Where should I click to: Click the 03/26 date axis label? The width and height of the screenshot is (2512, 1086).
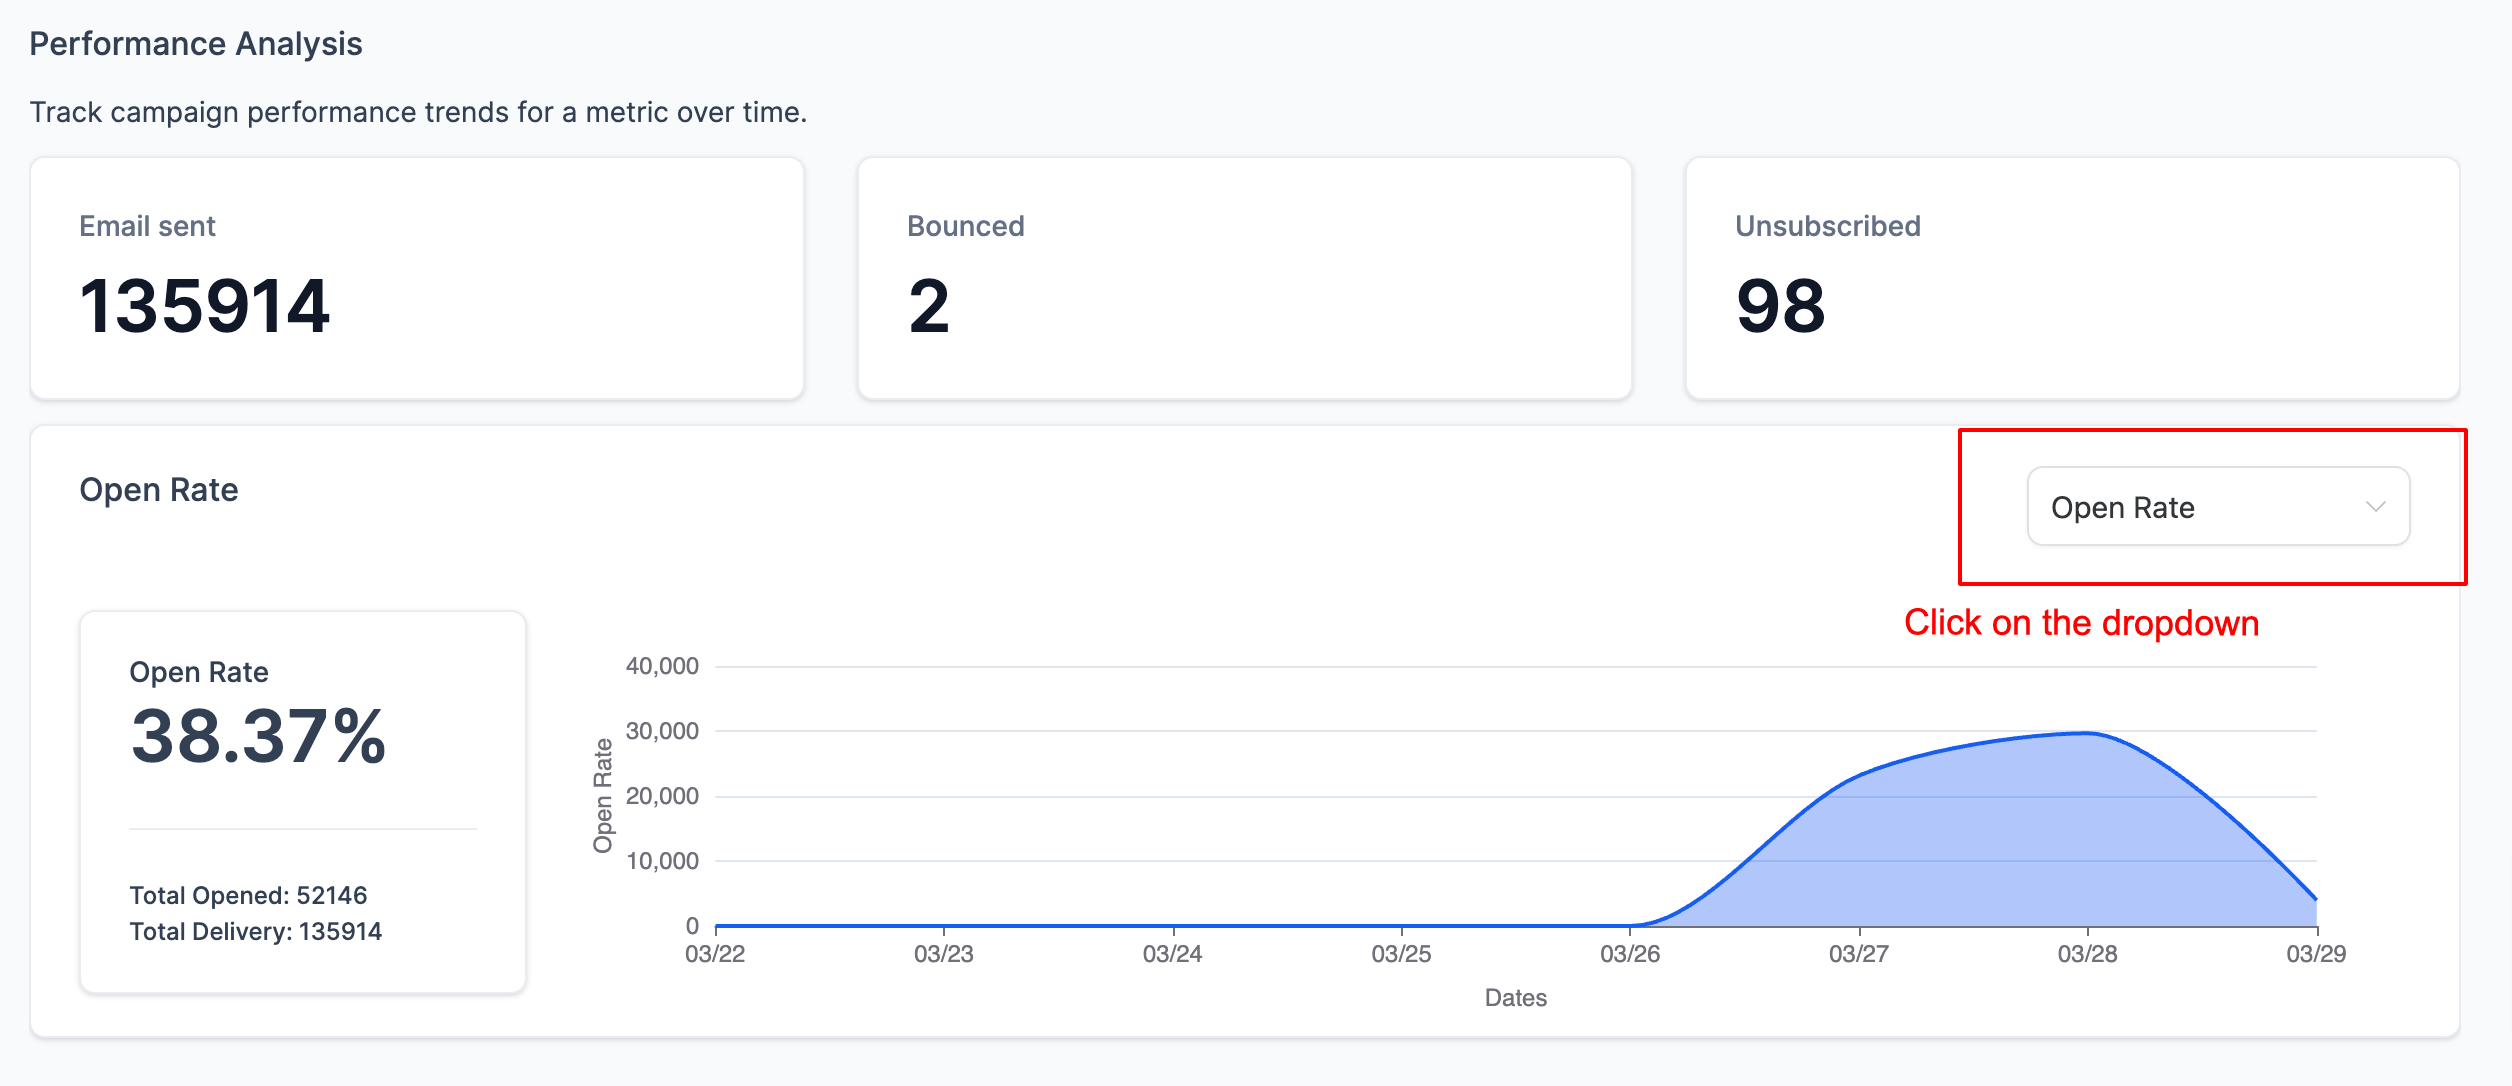(1630, 954)
